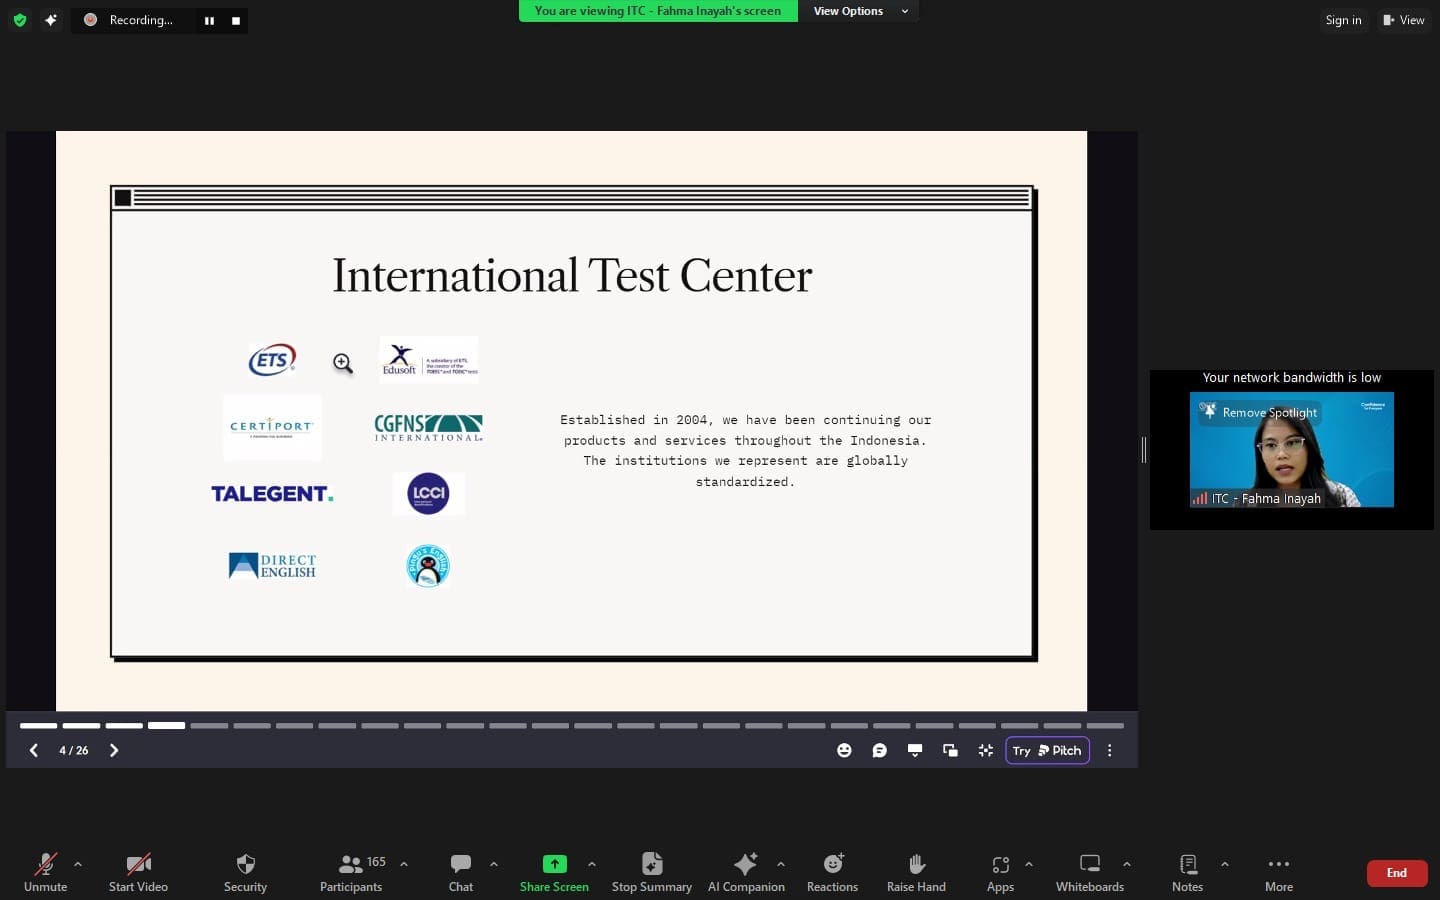
Task: Click the TALEGENT logo
Action: coord(272,494)
